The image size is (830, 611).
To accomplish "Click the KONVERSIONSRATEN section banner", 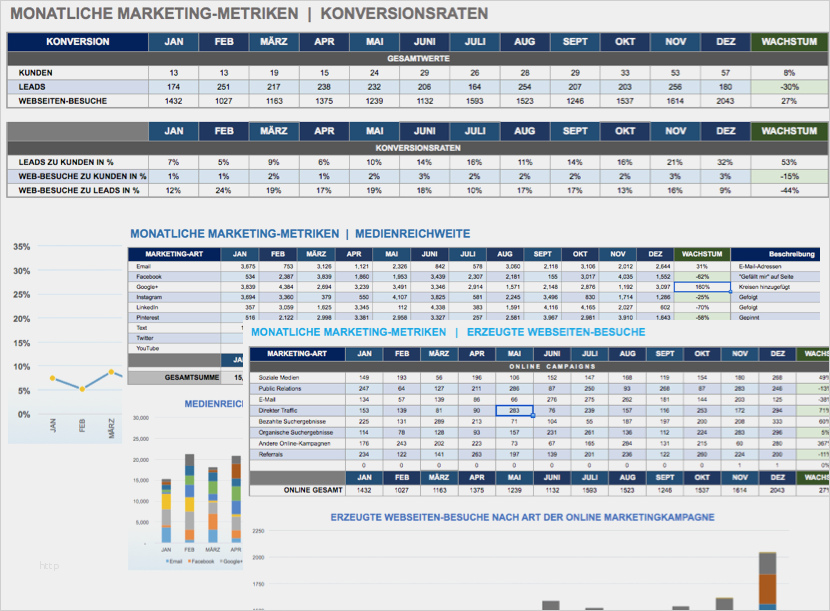I will pyautogui.click(x=418, y=148).
